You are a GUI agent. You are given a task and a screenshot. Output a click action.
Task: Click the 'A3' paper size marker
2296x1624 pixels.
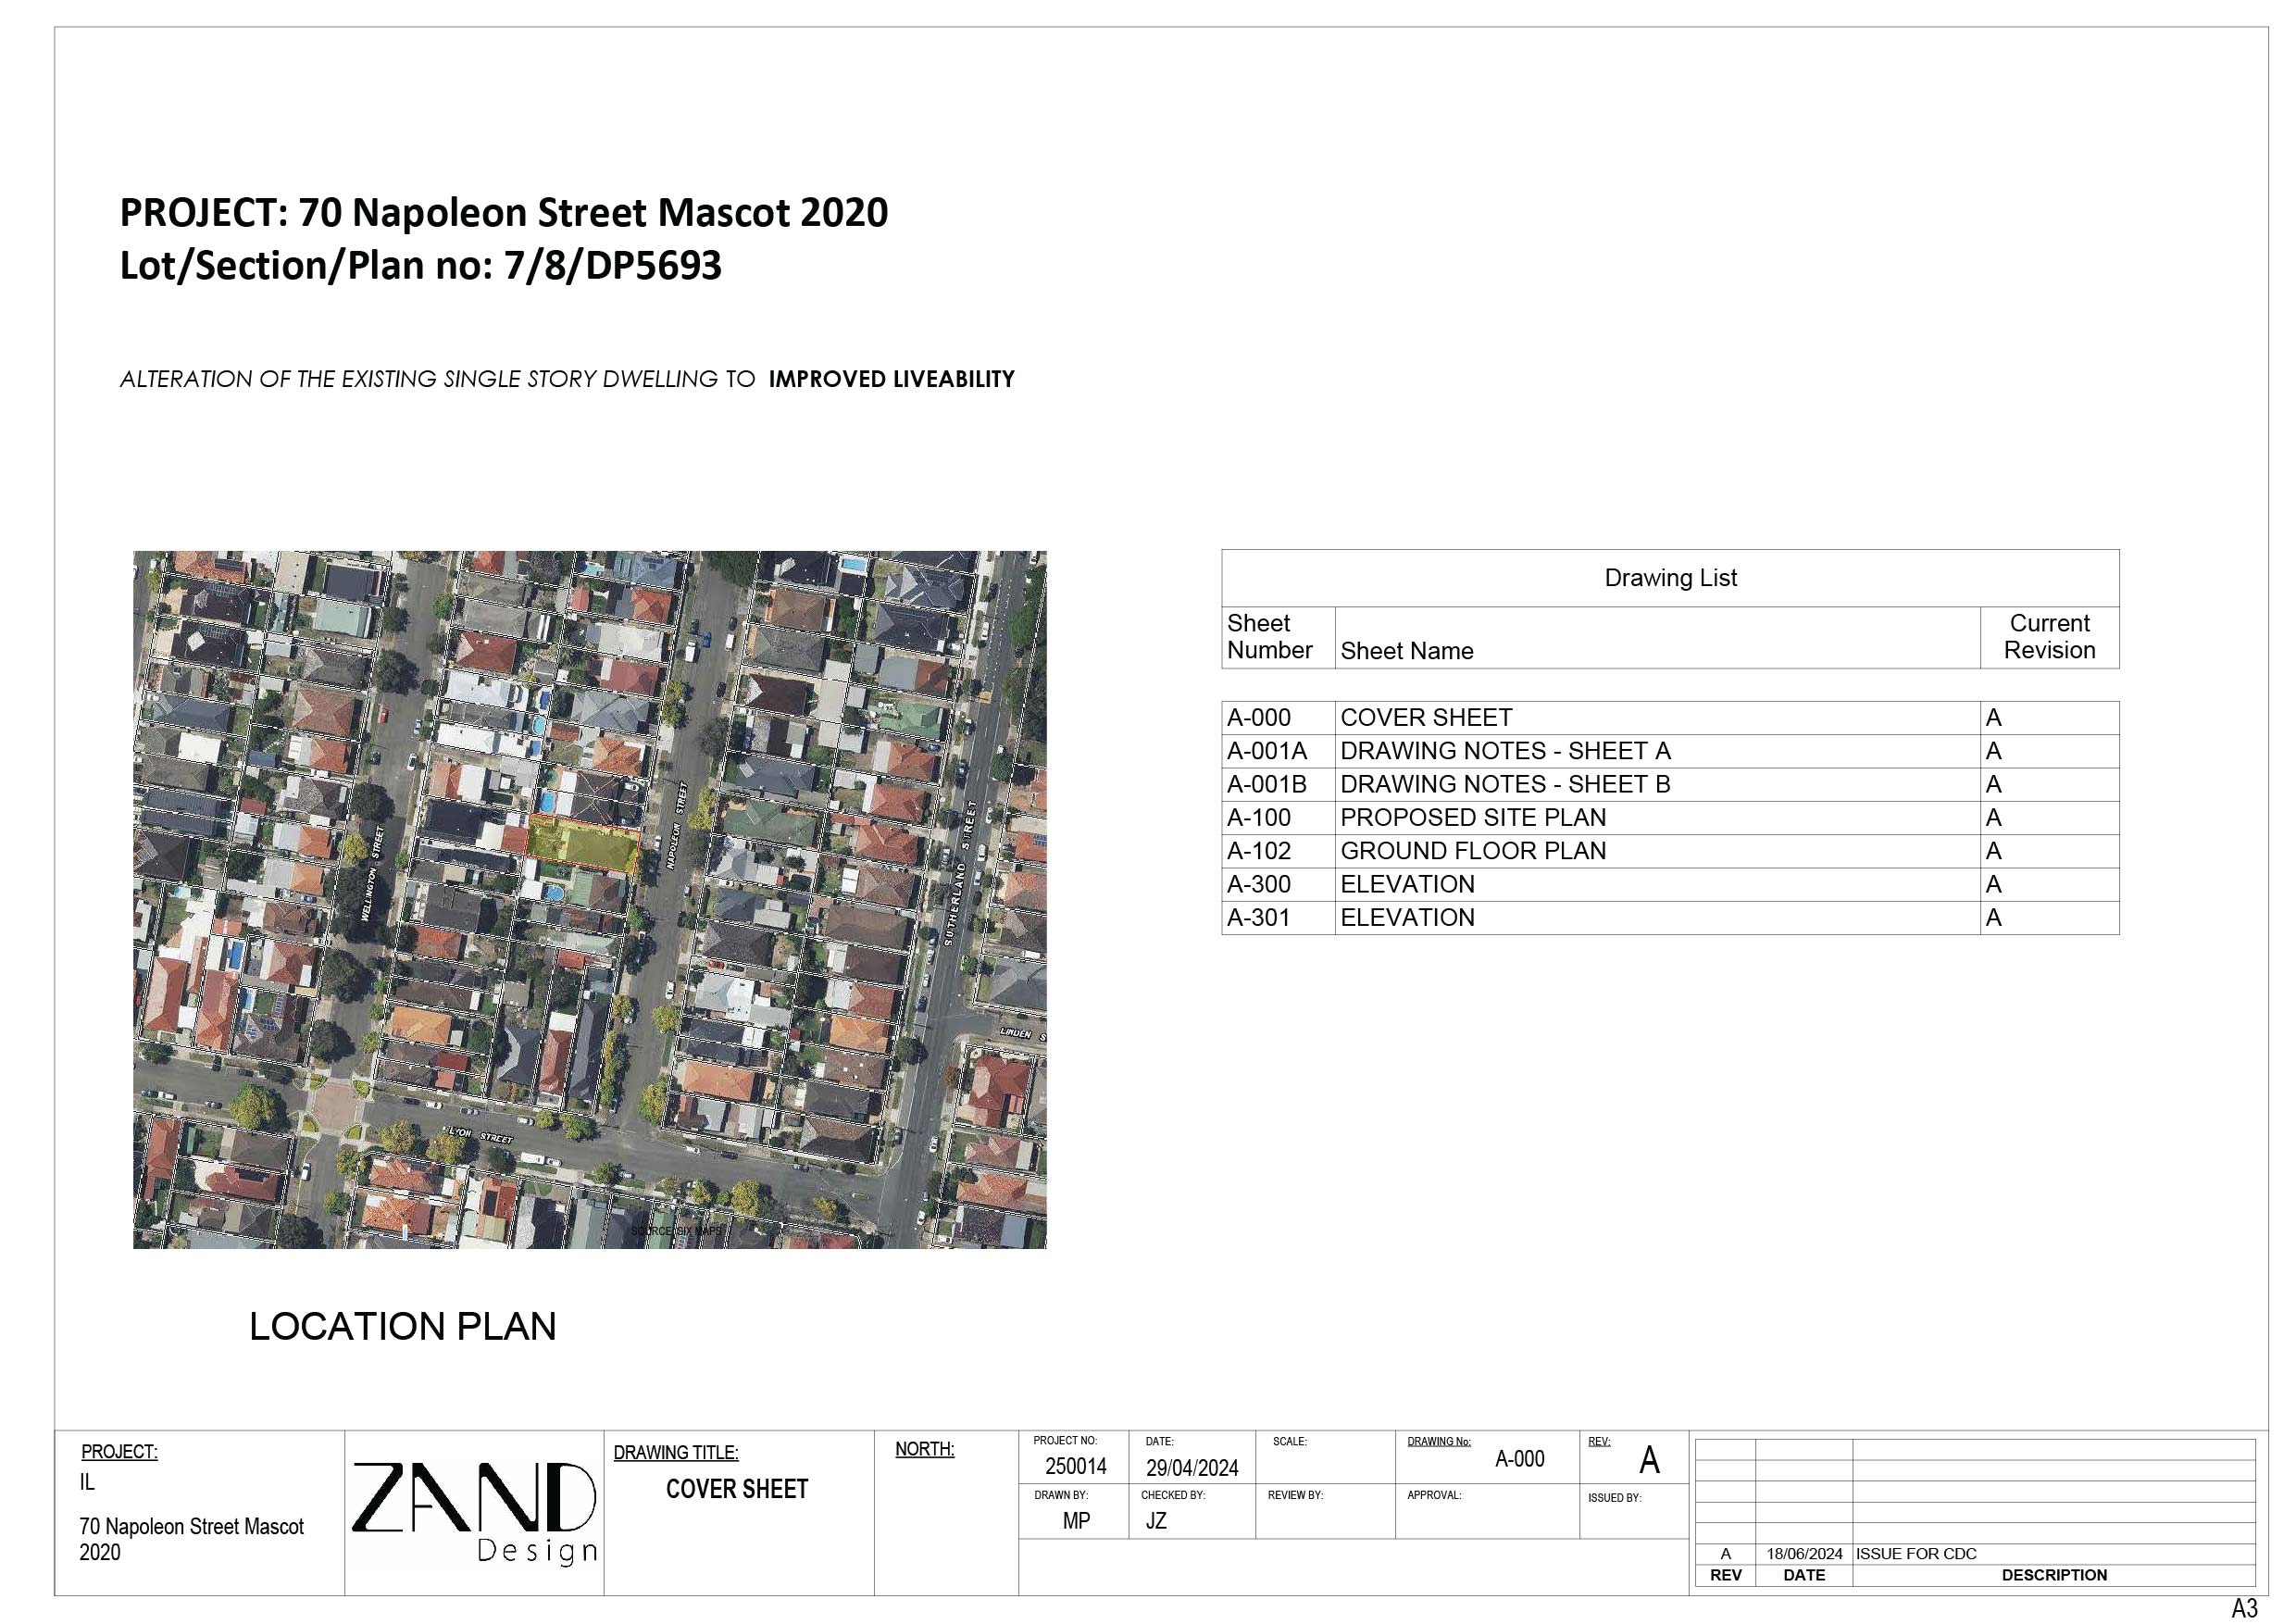tap(2244, 1608)
